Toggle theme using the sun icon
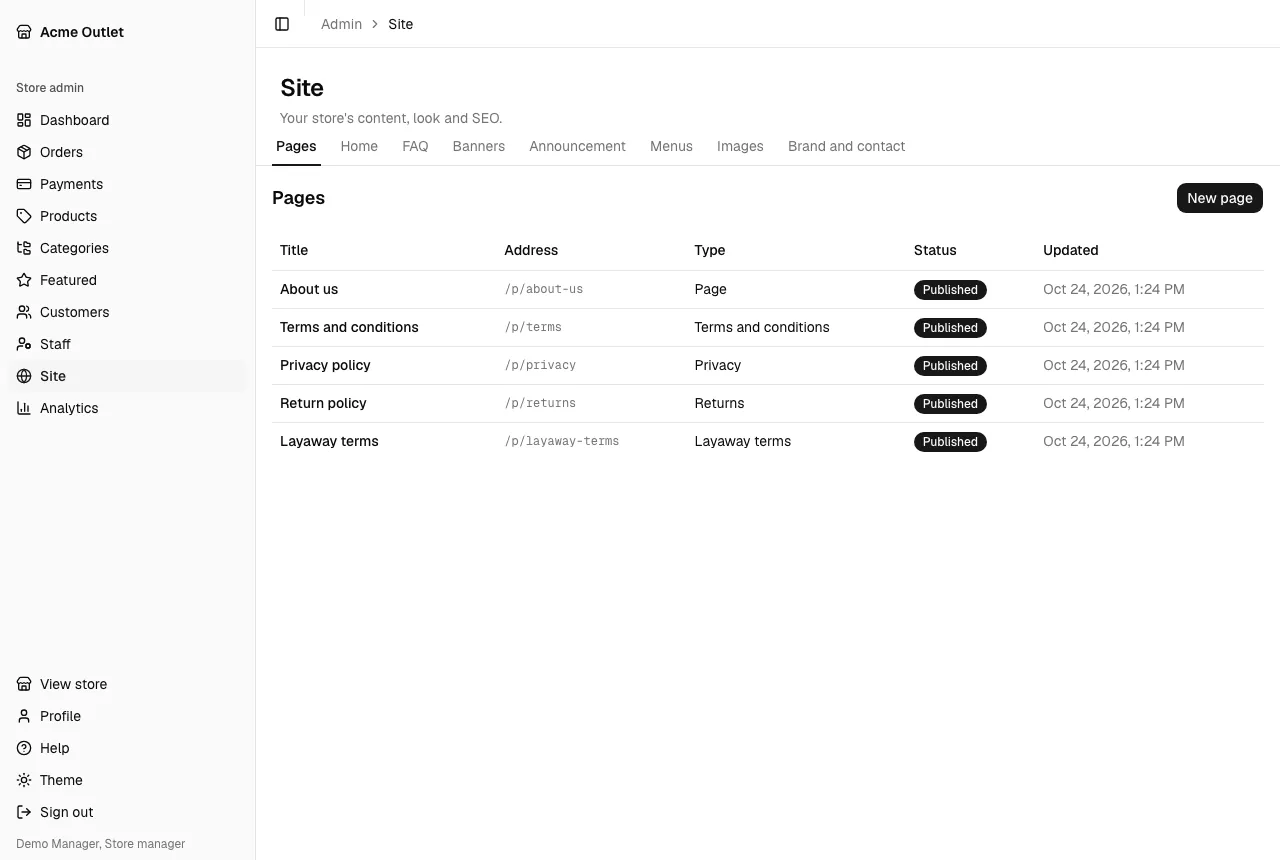 pos(24,780)
